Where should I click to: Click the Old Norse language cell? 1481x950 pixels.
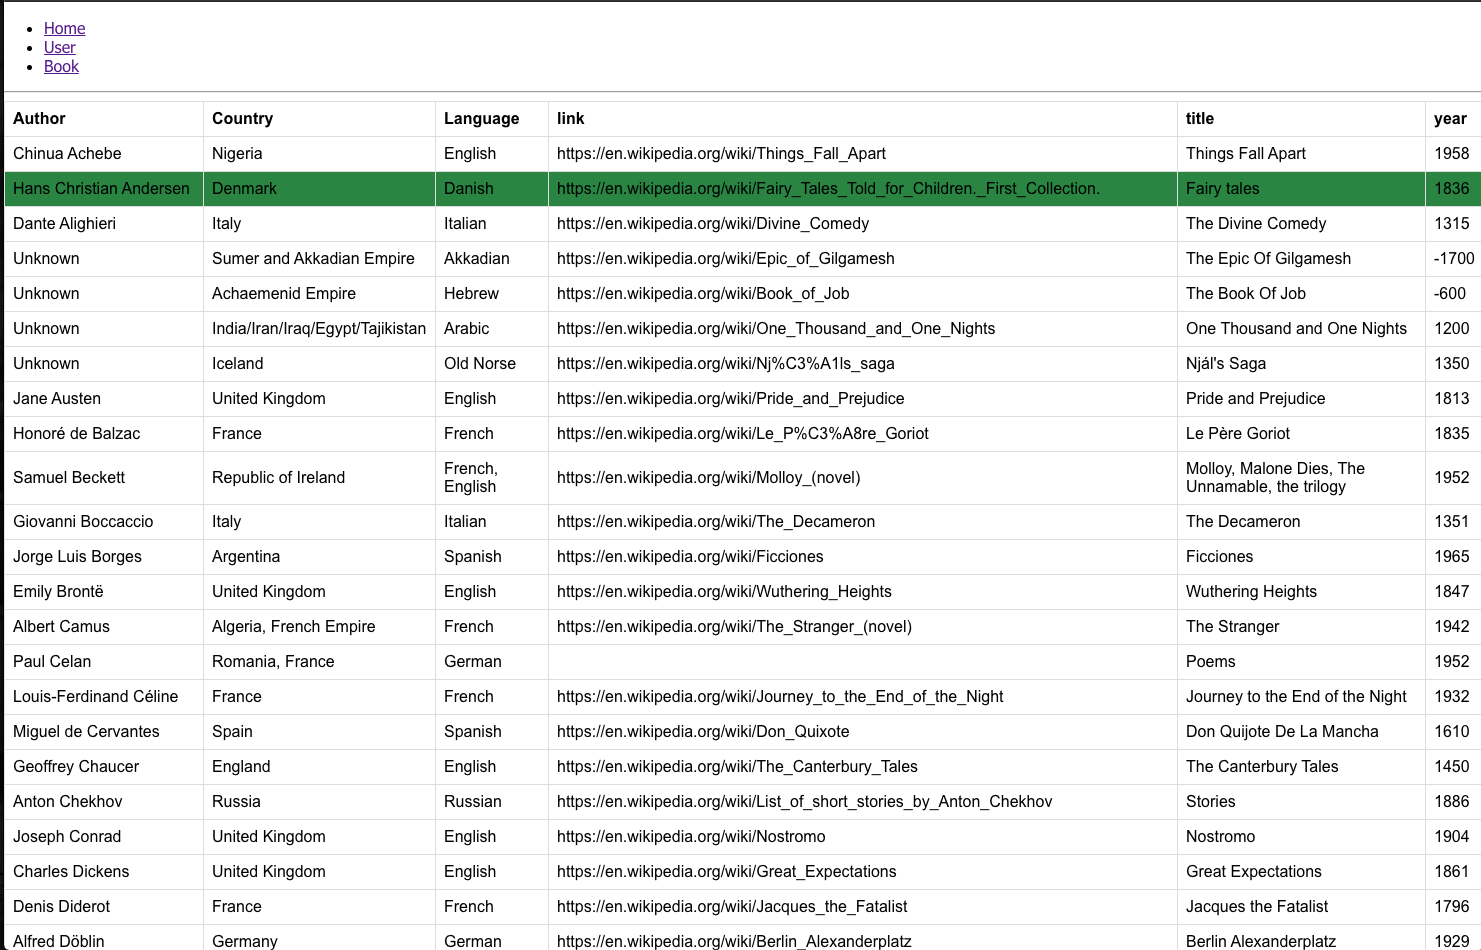click(492, 364)
